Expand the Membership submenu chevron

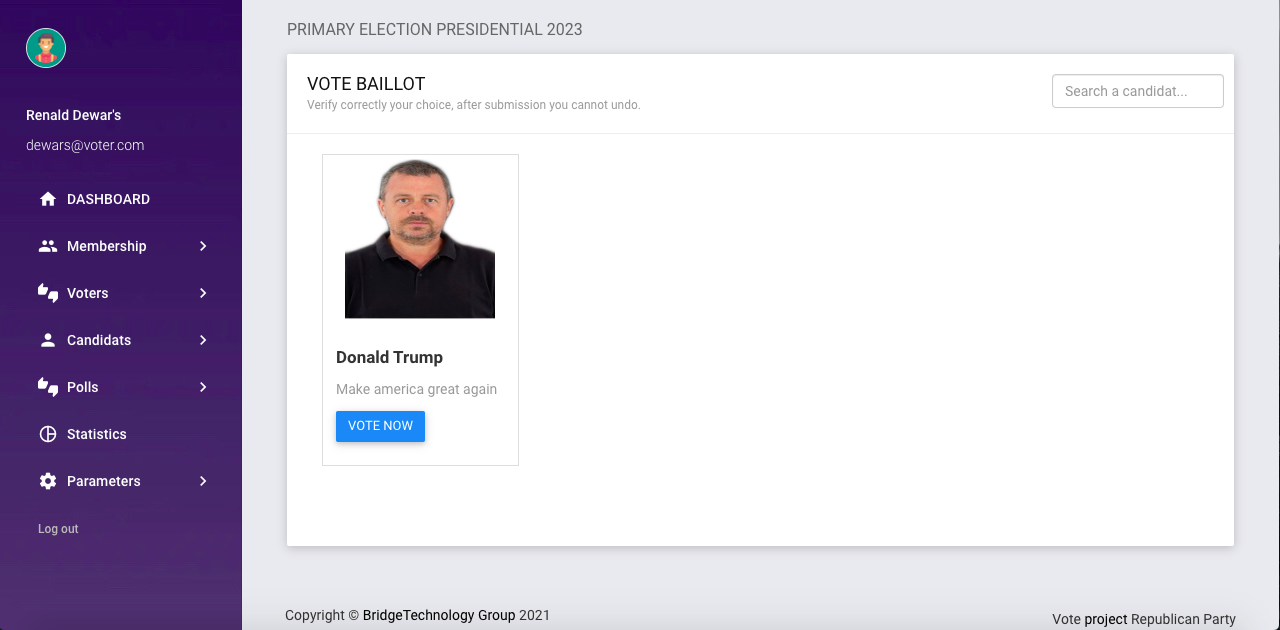point(203,245)
